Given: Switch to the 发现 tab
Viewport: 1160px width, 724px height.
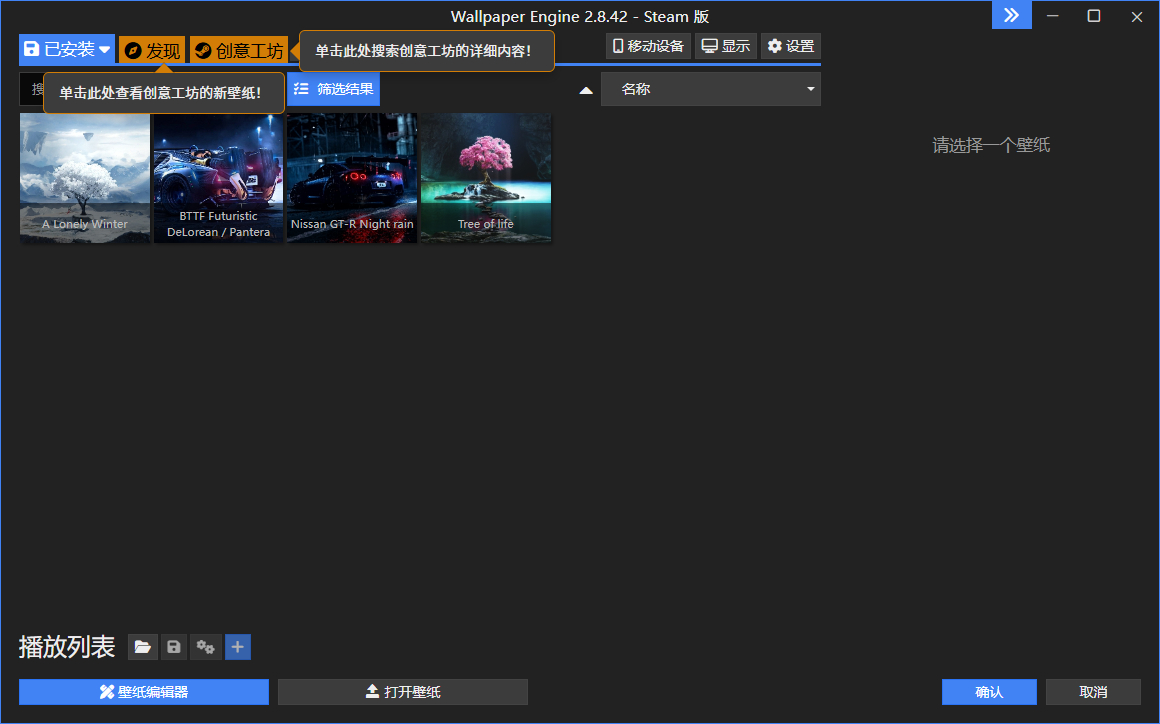Looking at the screenshot, I should point(152,50).
